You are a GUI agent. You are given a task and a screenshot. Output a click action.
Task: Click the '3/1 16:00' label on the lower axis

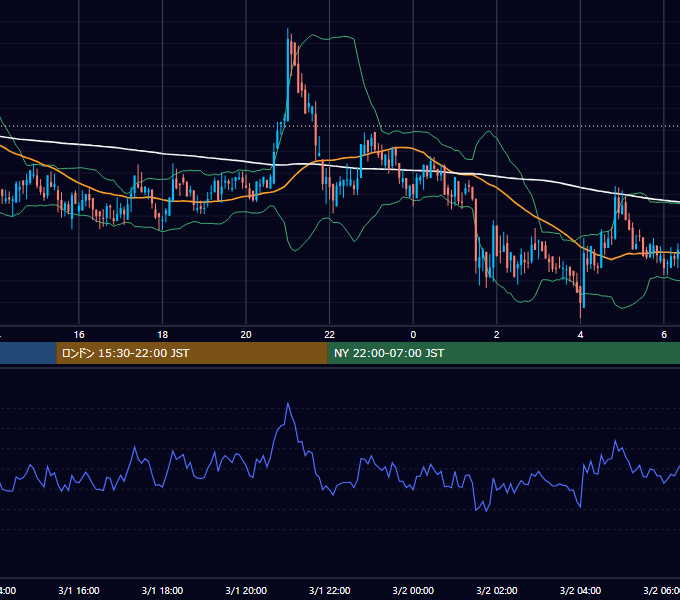[79, 590]
